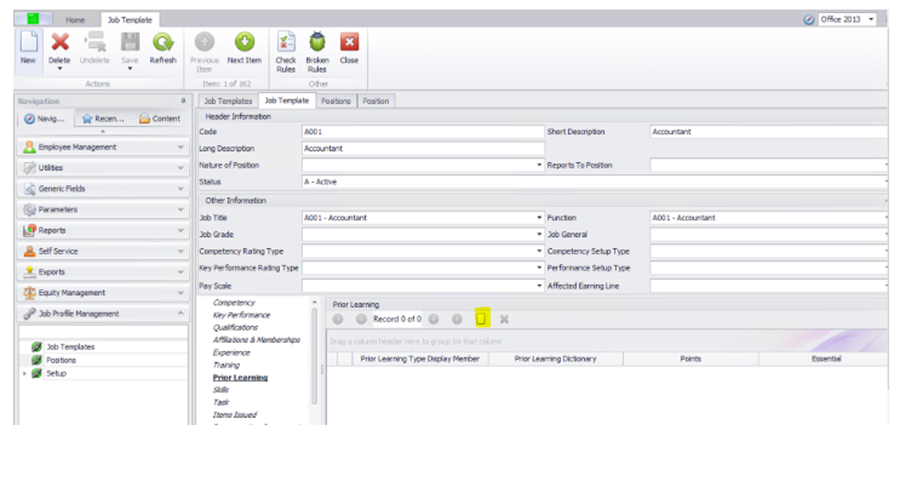Viewport: 900px width, 477px height.
Task: Click the red Close icon in ribbon
Action: tap(349, 43)
